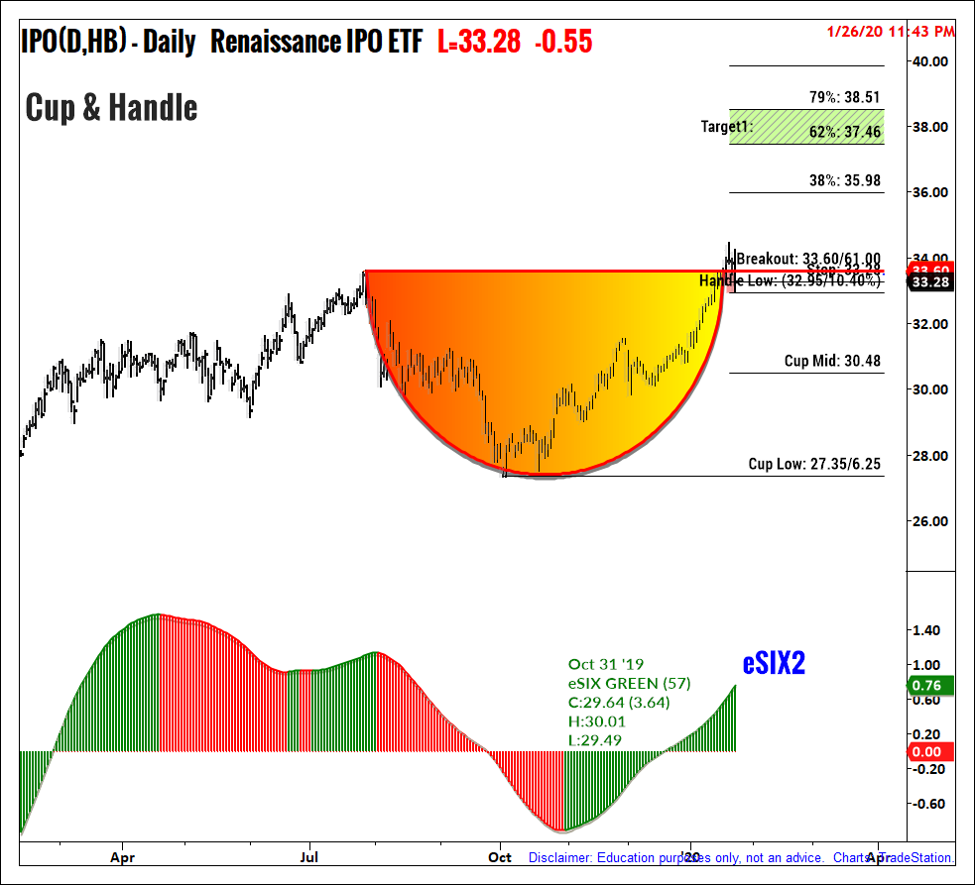Click the 'Breakout: 33.60/61.00' label
The image size is (975, 885).
pyautogui.click(x=808, y=259)
